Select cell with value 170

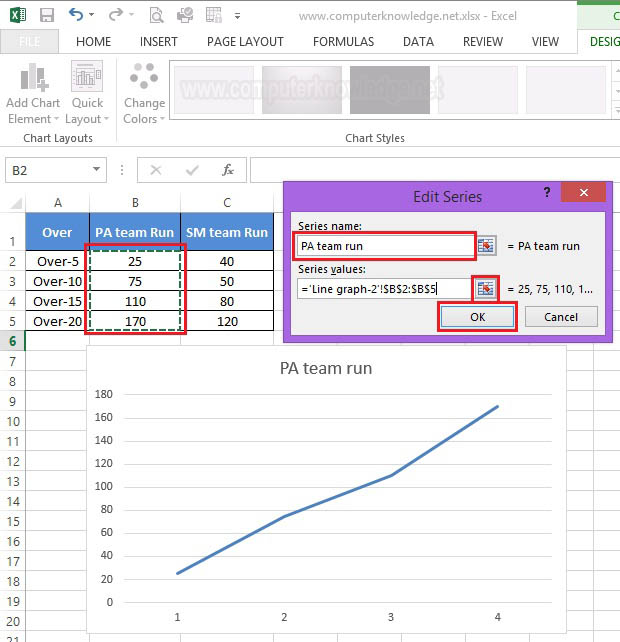135,321
